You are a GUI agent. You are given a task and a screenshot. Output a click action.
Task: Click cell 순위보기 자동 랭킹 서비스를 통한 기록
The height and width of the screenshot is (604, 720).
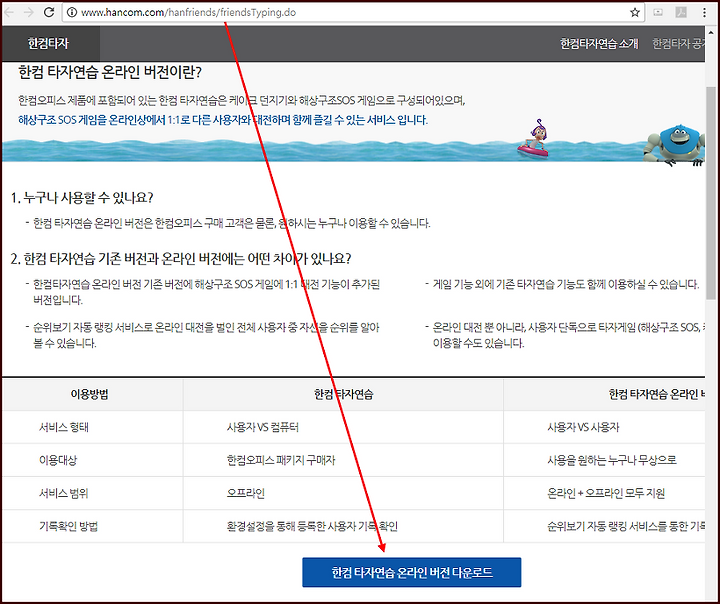[x=626, y=526]
